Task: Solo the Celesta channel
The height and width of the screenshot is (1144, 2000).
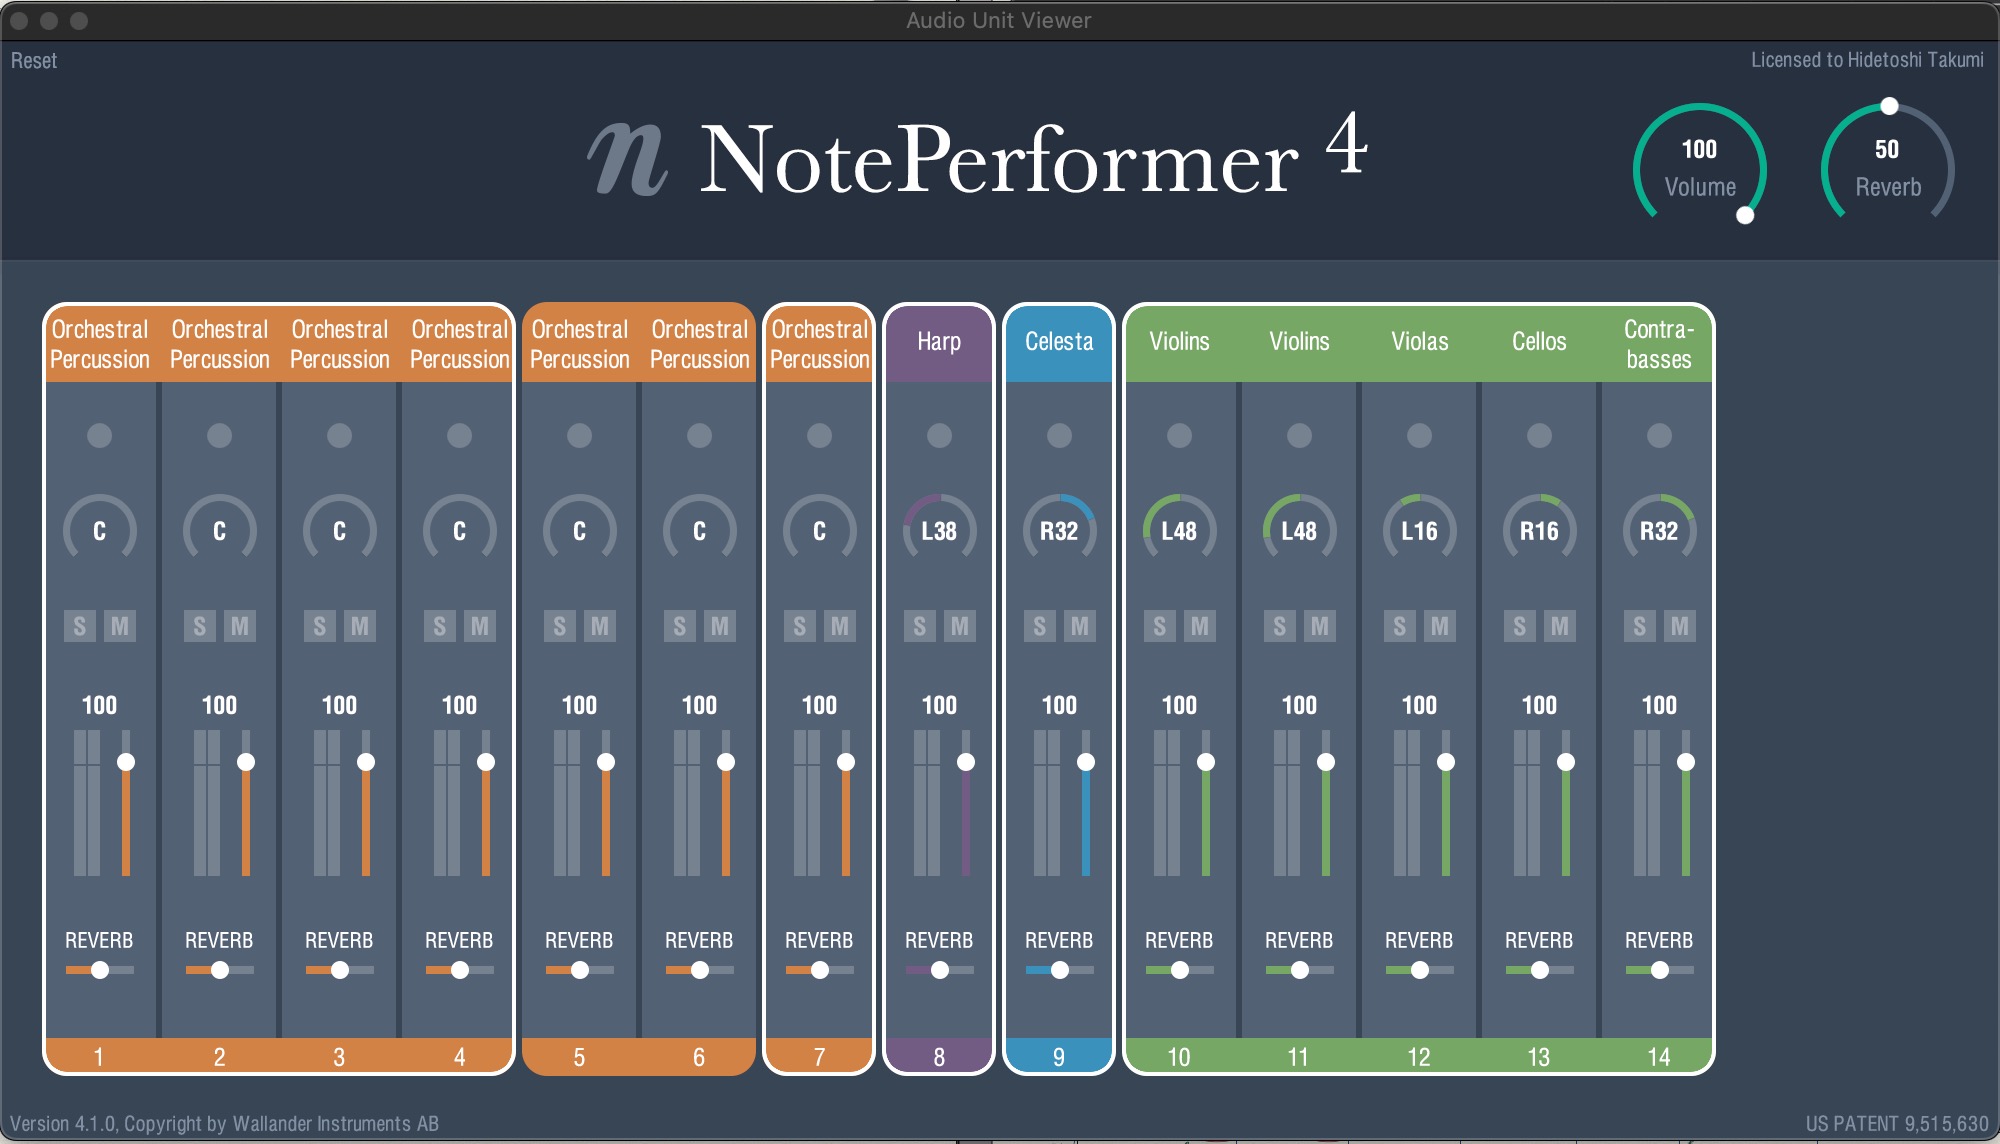Action: (x=1040, y=626)
